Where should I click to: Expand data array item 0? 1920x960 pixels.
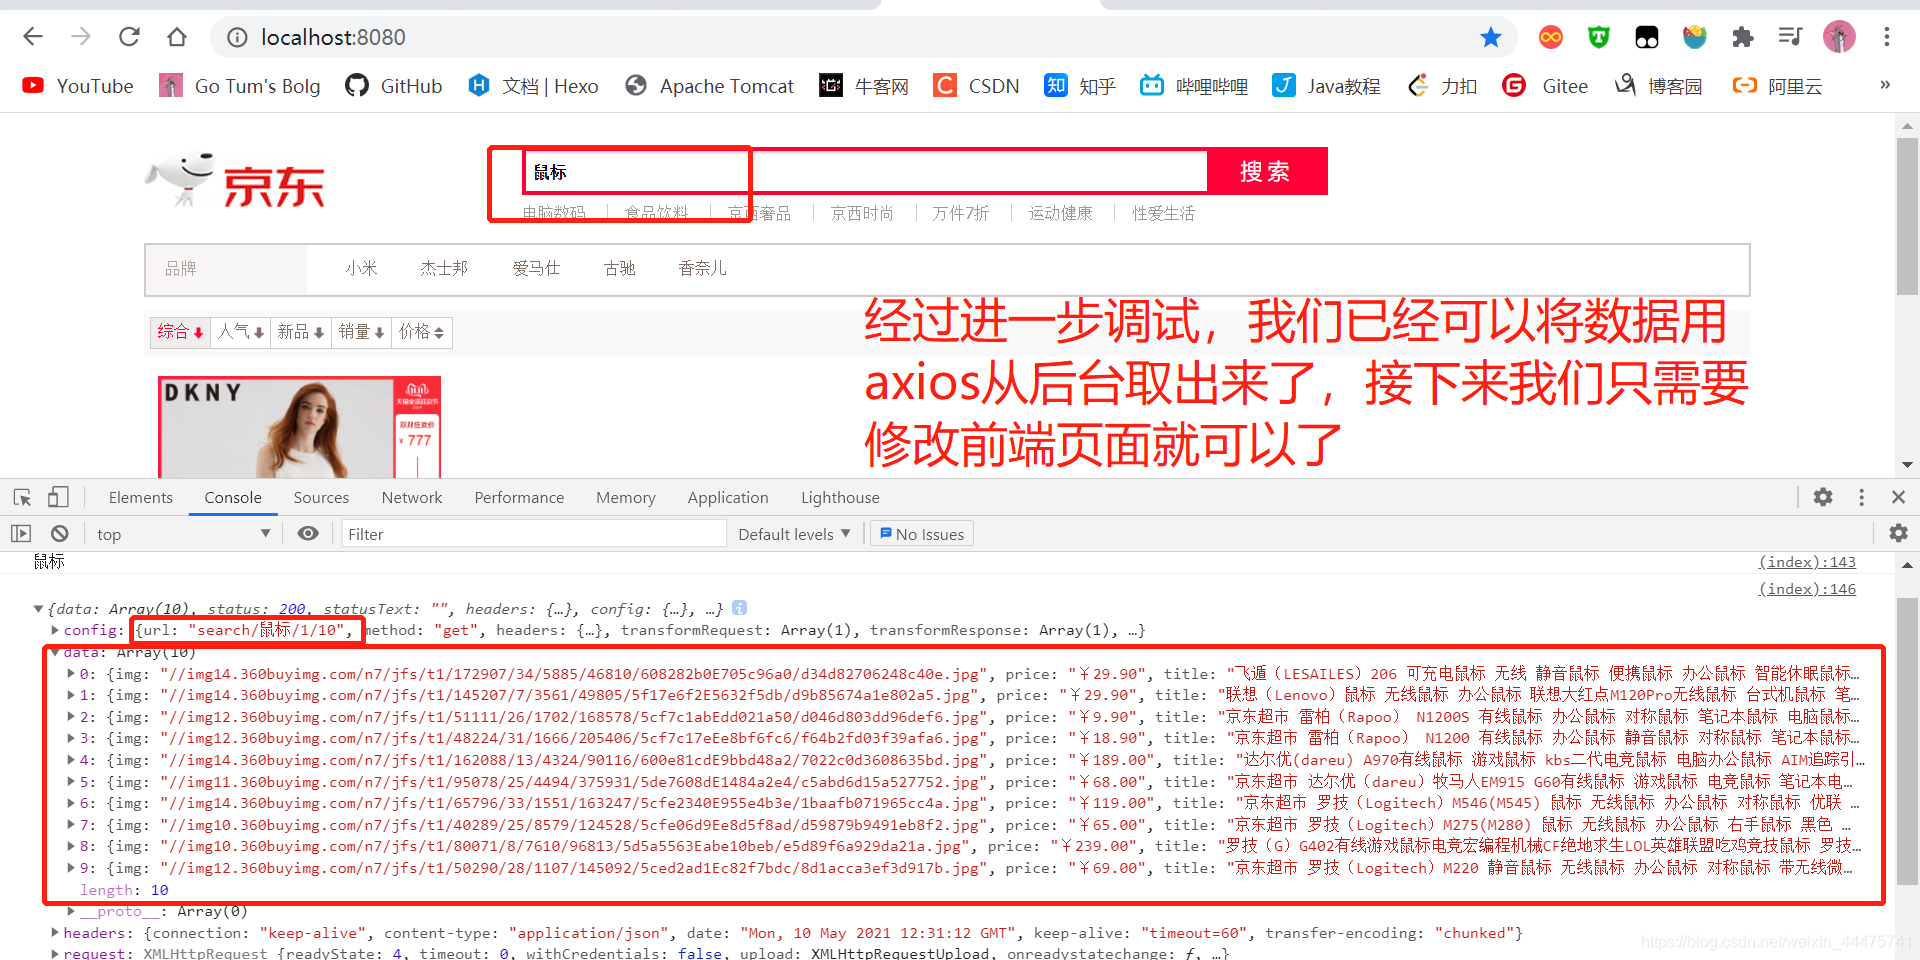71,674
